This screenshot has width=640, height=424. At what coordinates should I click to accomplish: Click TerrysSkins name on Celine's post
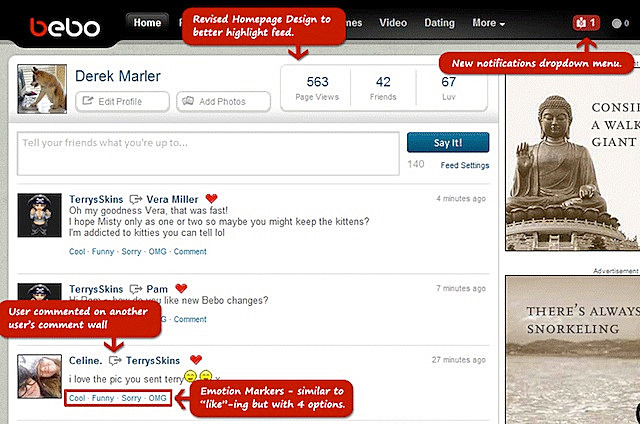click(x=153, y=360)
